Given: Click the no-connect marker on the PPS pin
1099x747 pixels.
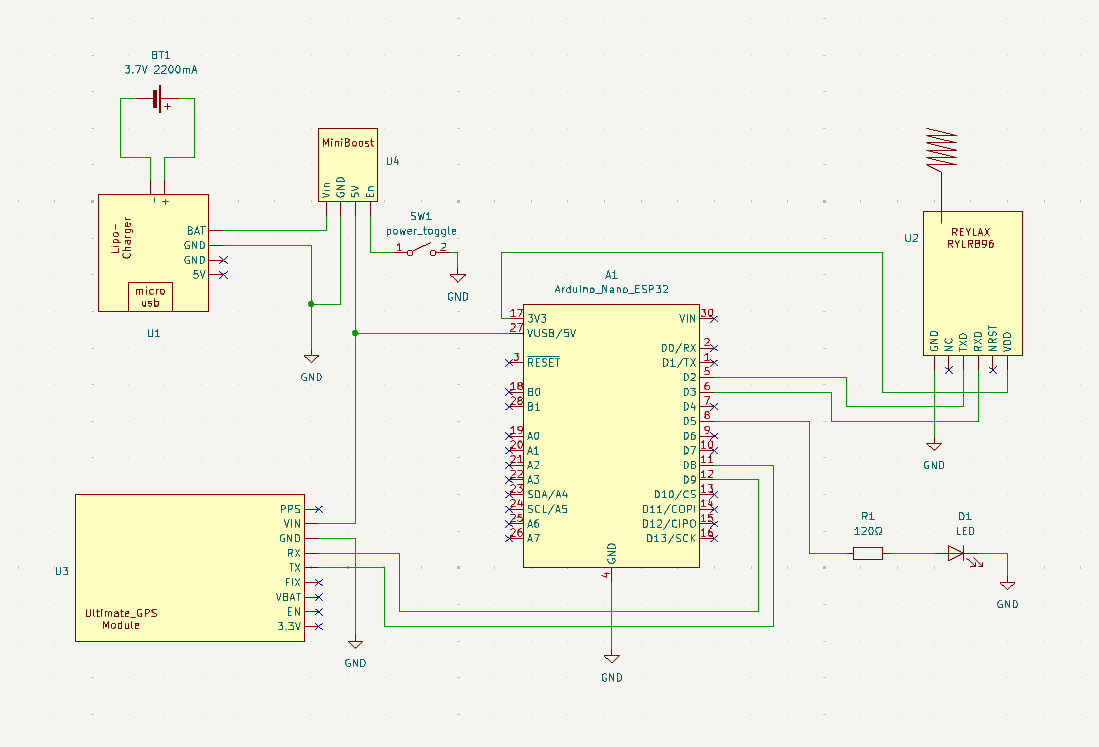Looking at the screenshot, I should [319, 509].
